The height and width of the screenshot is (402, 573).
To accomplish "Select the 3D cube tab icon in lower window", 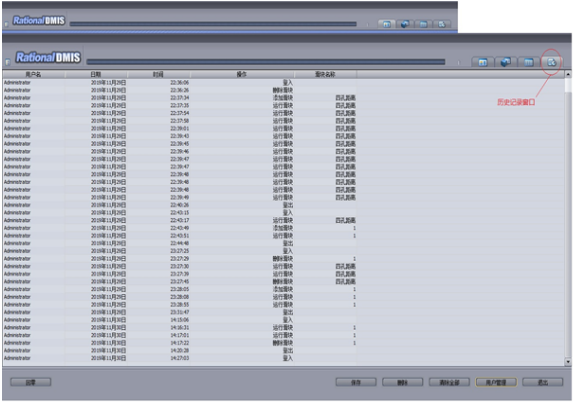I will click(505, 62).
